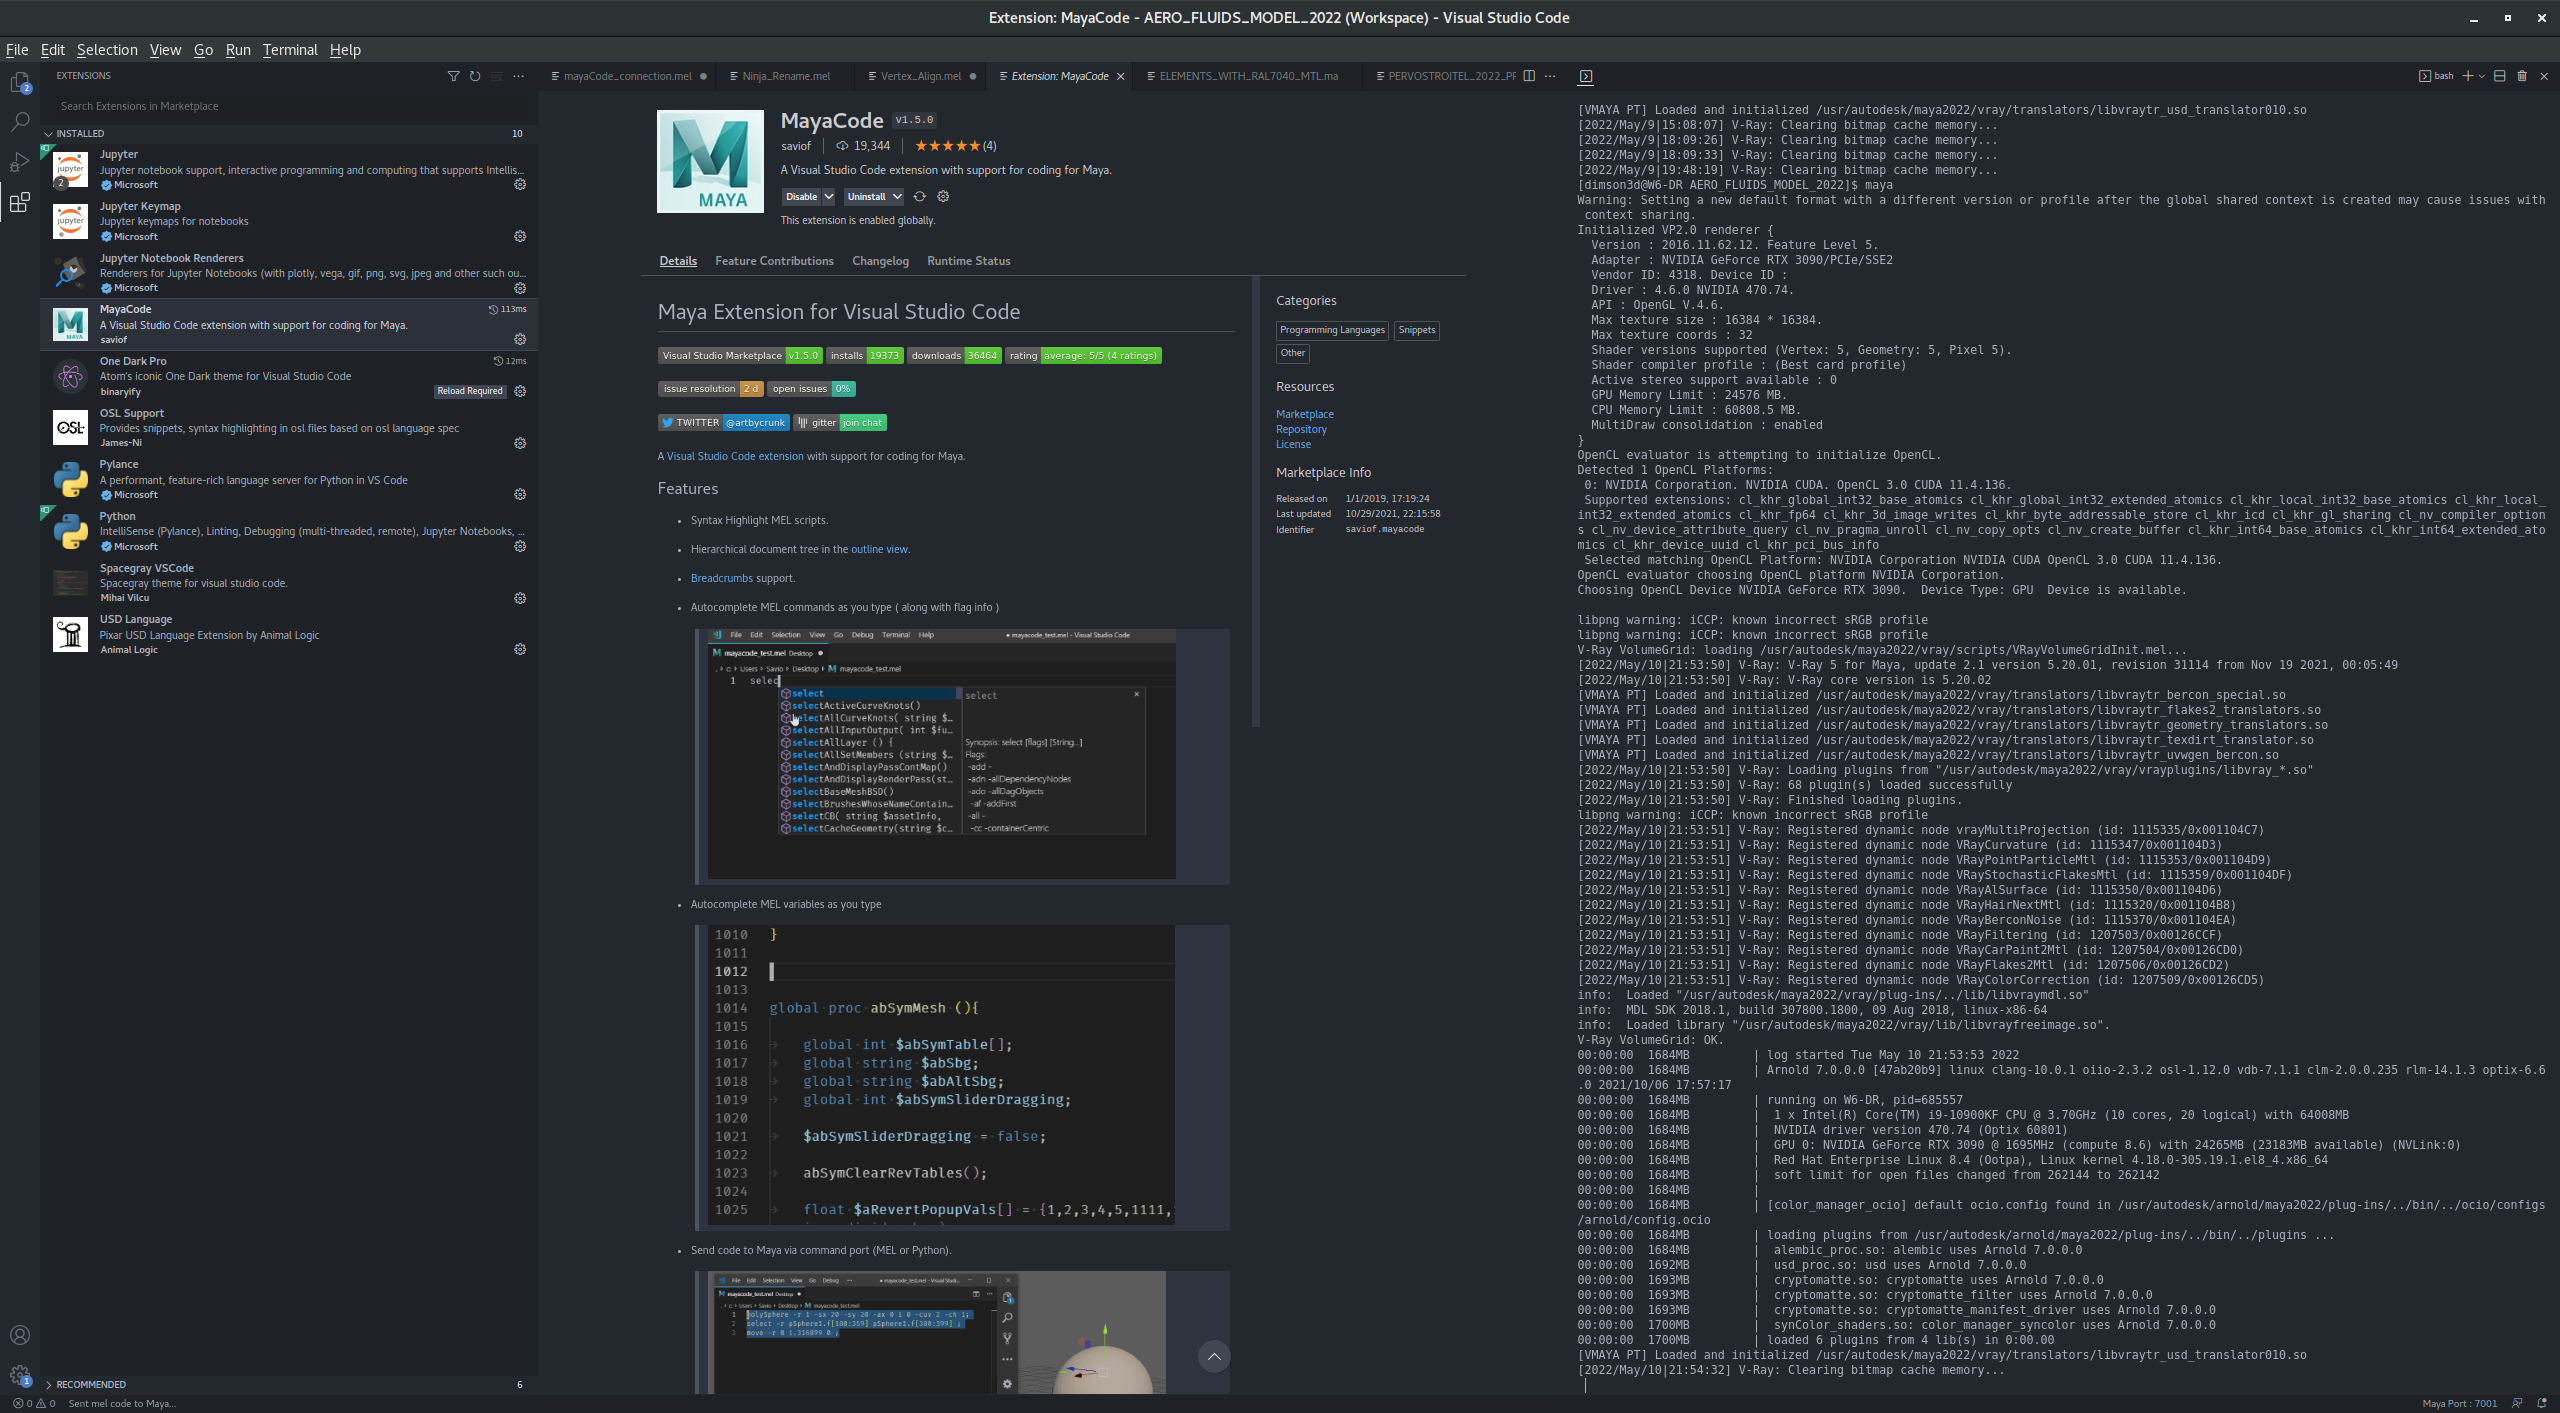Switch to the Changelog tab
Image resolution: width=2560 pixels, height=1413 pixels.
coord(880,261)
